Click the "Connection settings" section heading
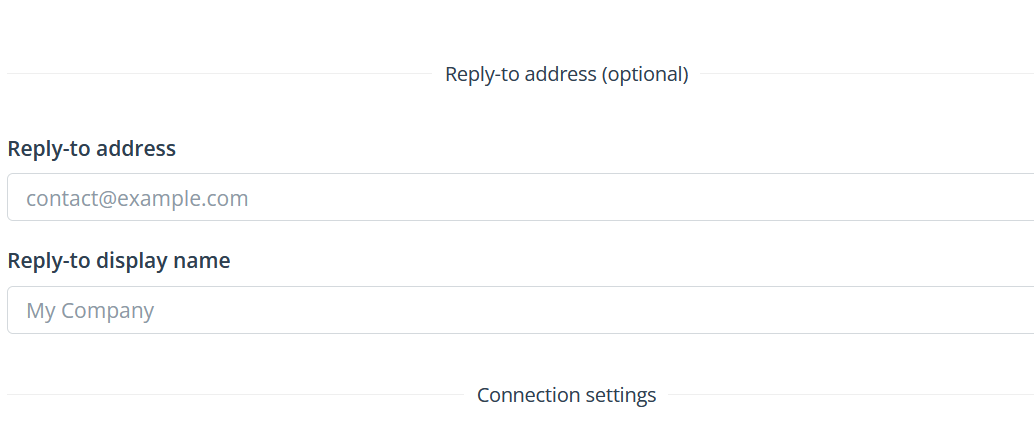The image size is (1034, 433). point(566,395)
